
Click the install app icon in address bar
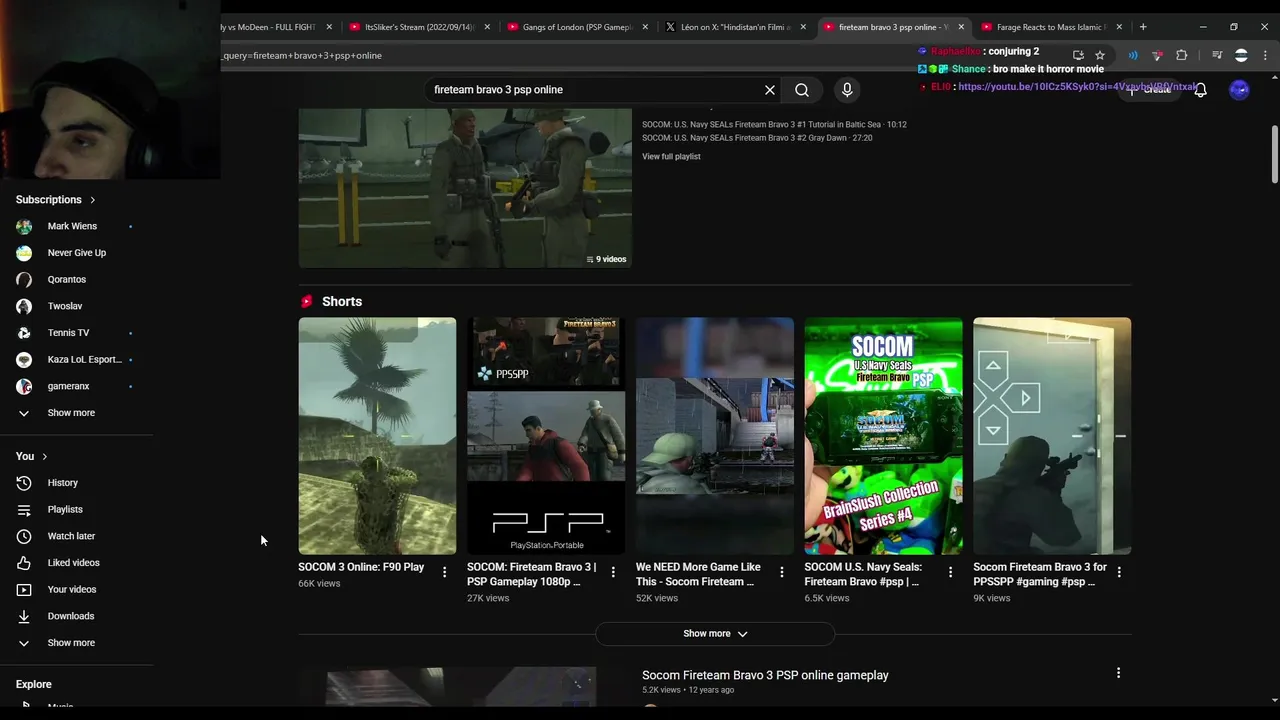[x=1078, y=55]
